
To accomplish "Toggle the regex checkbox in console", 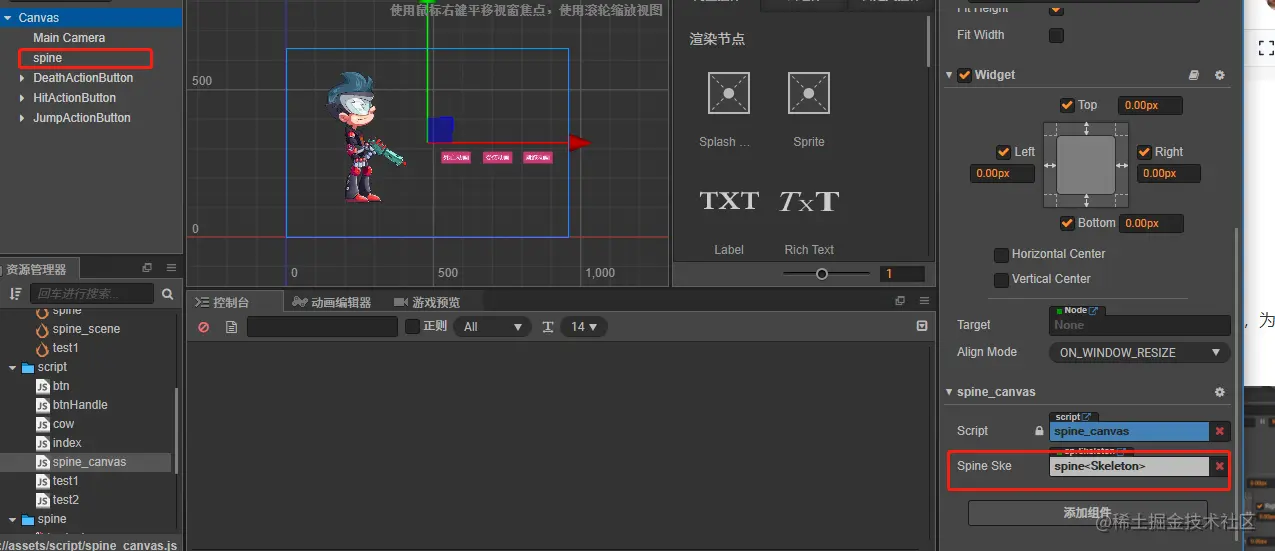I will (412, 326).
